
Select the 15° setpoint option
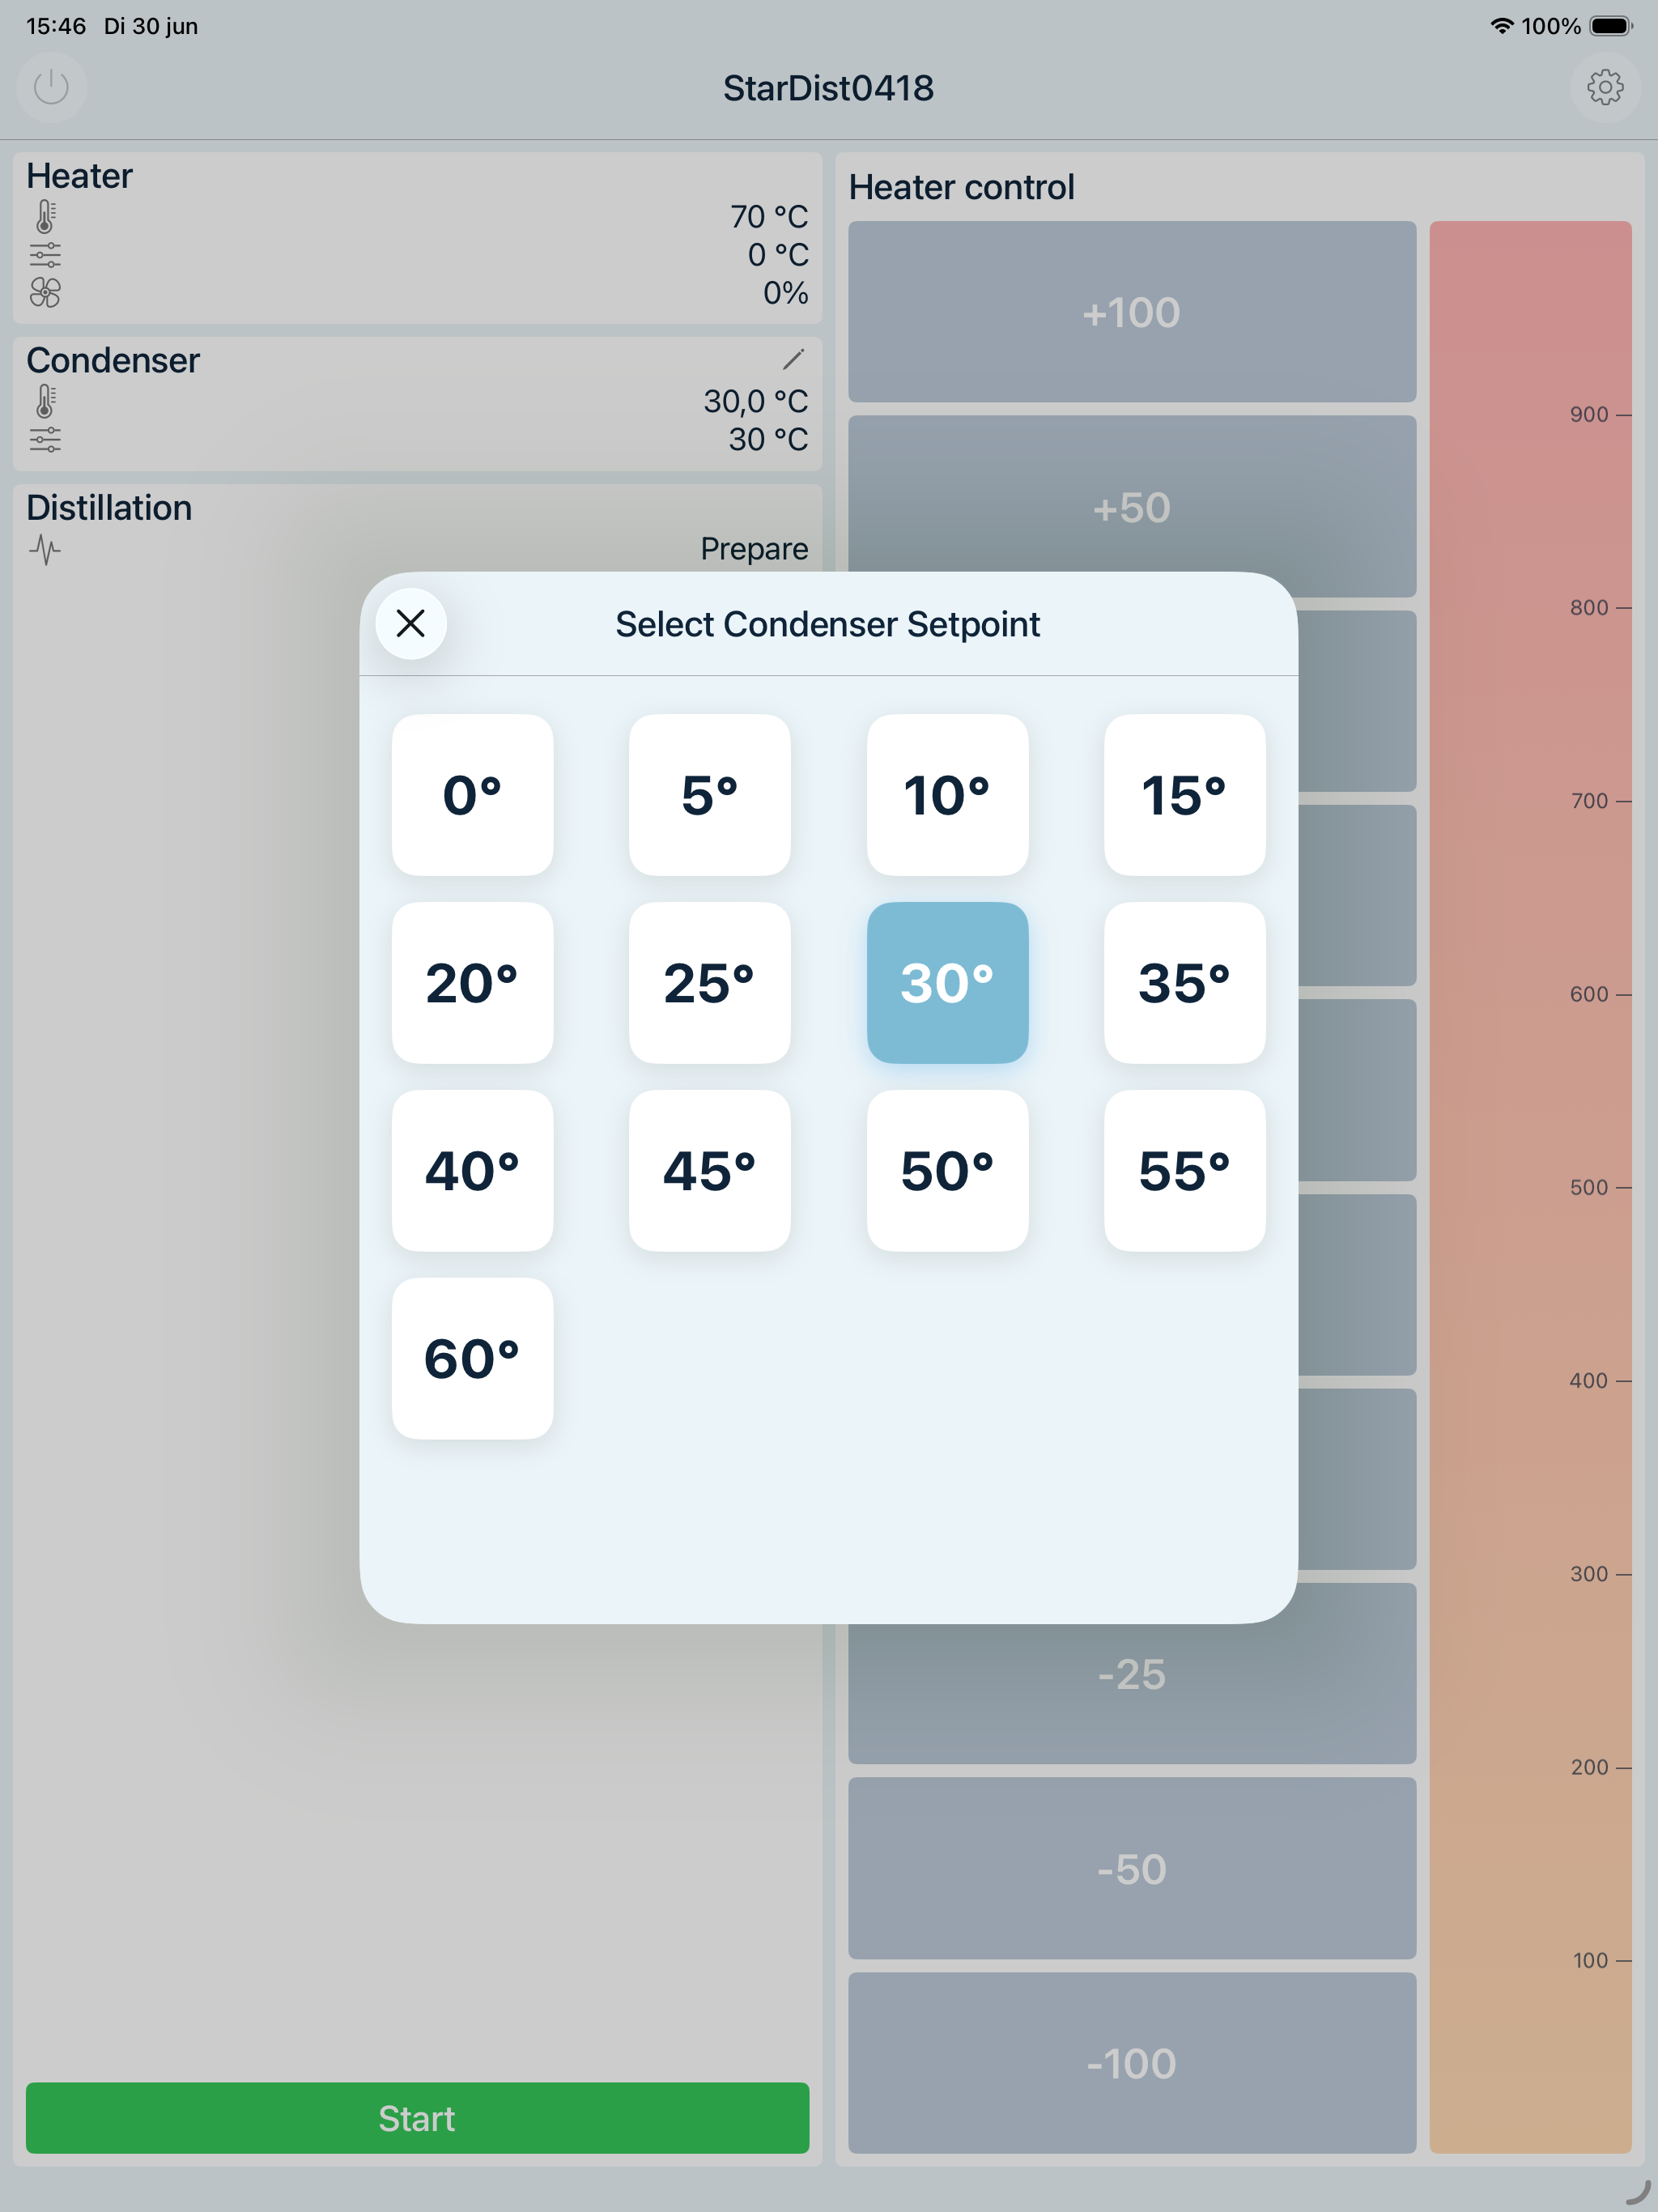(1184, 795)
